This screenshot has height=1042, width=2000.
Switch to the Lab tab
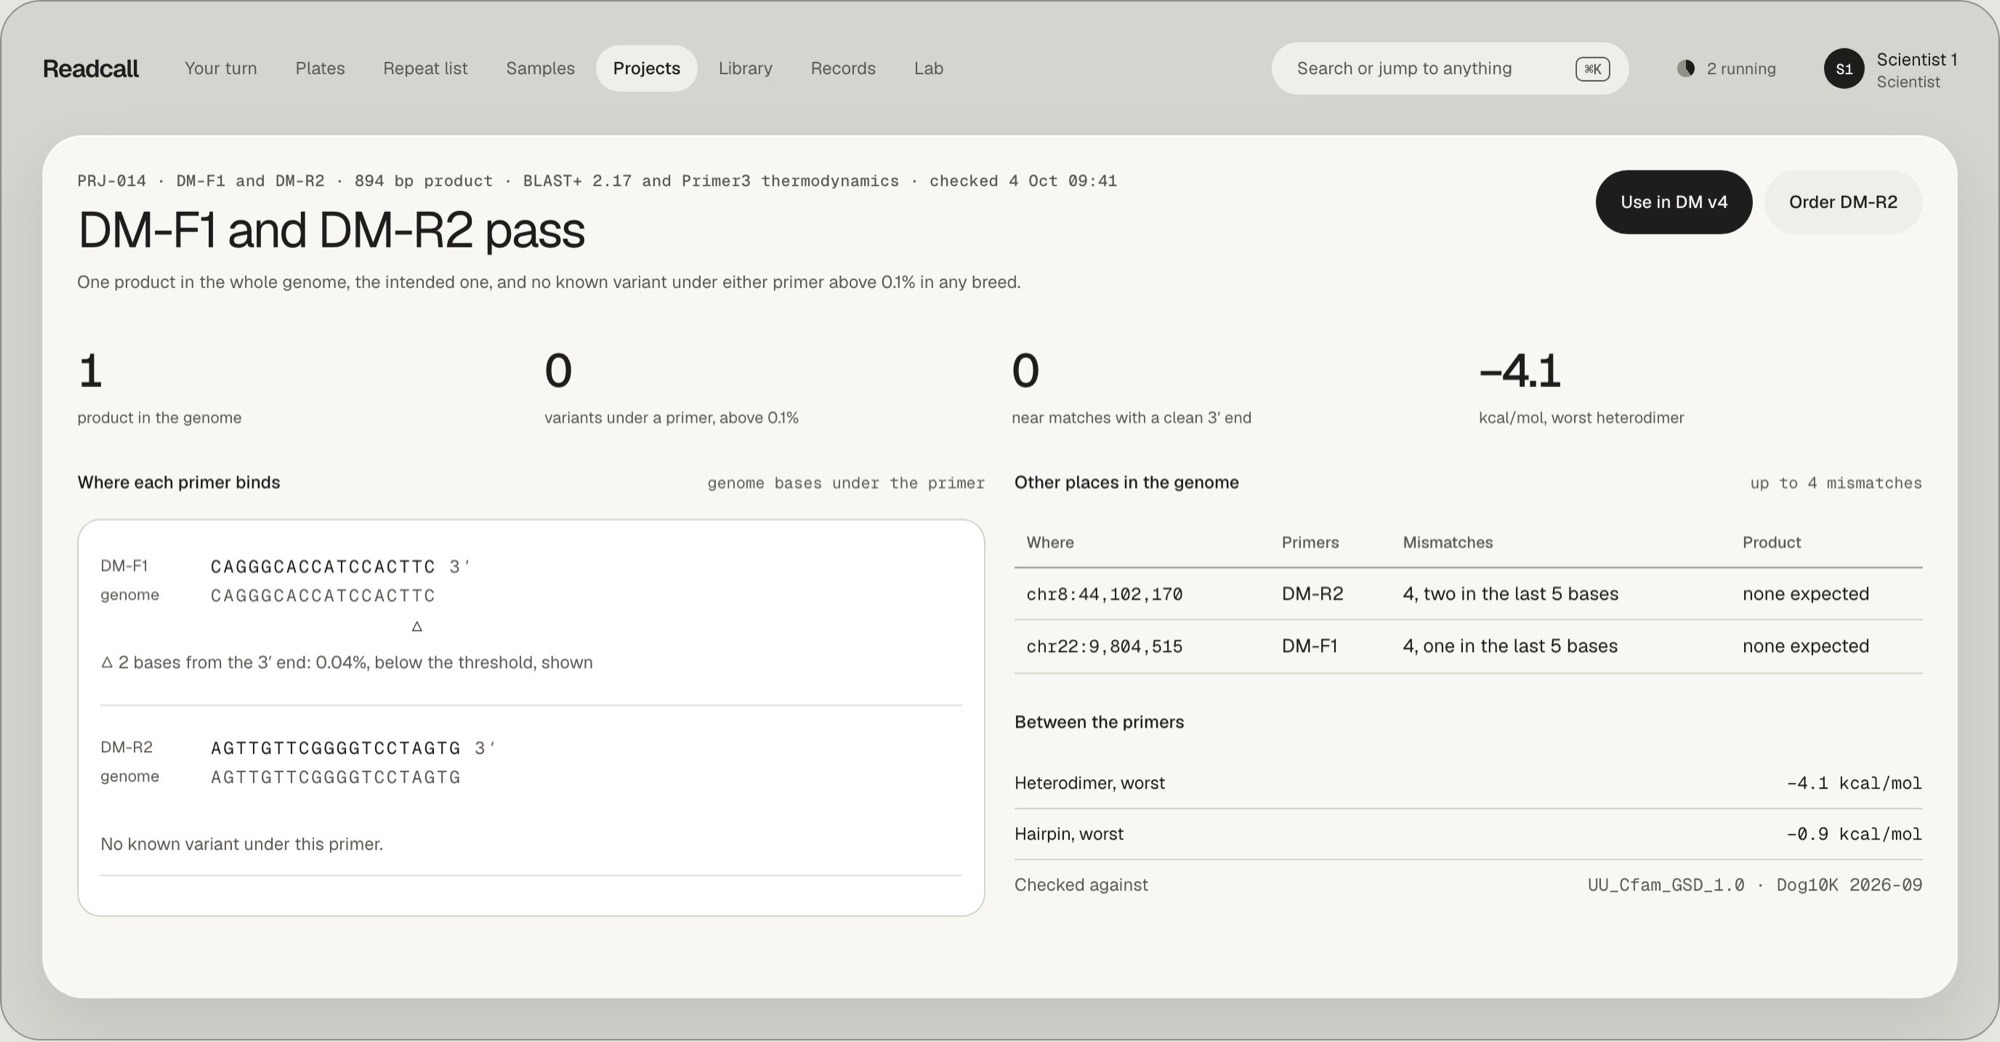pos(929,68)
